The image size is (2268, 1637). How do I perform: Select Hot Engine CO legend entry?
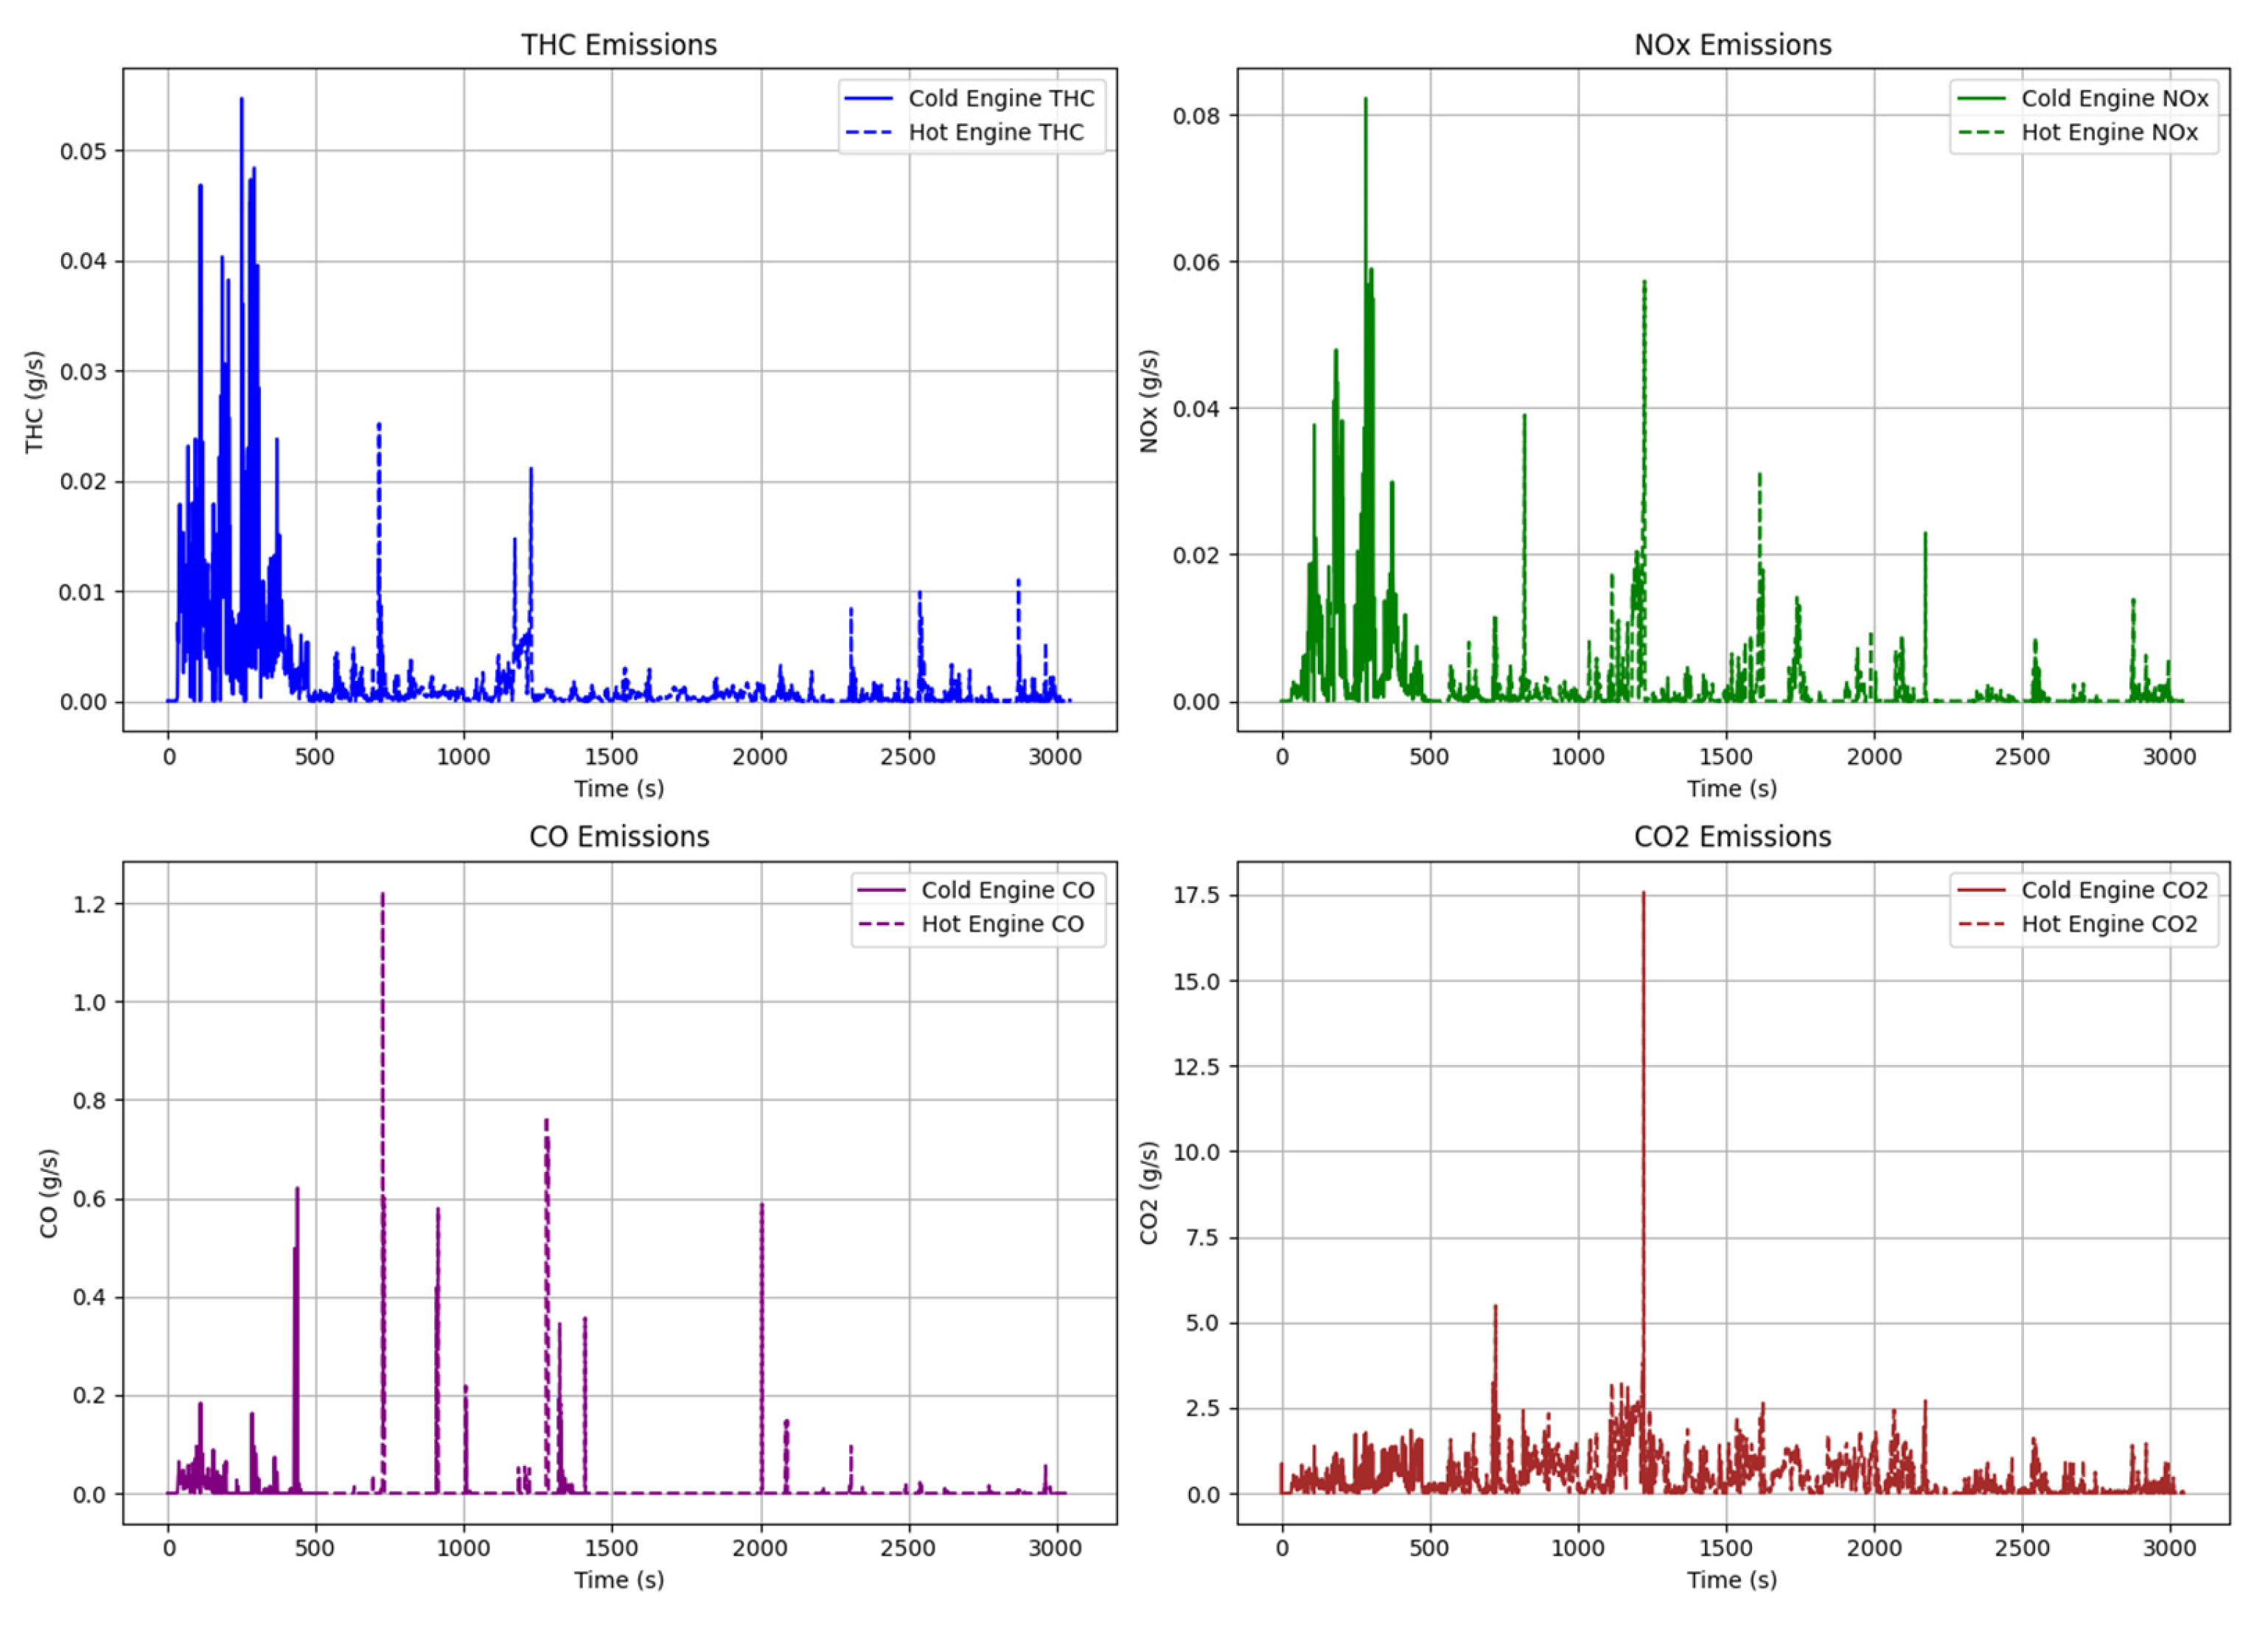click(x=1002, y=924)
